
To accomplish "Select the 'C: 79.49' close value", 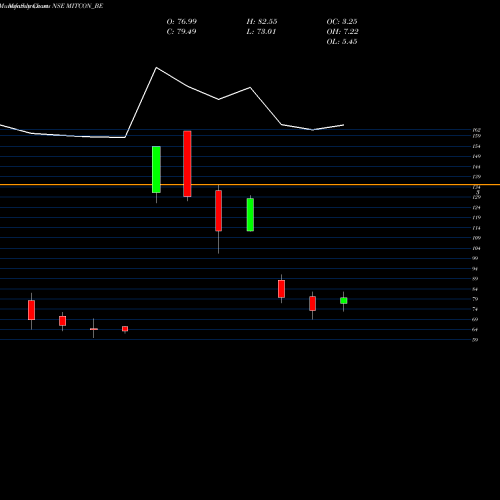I will click(181, 32).
